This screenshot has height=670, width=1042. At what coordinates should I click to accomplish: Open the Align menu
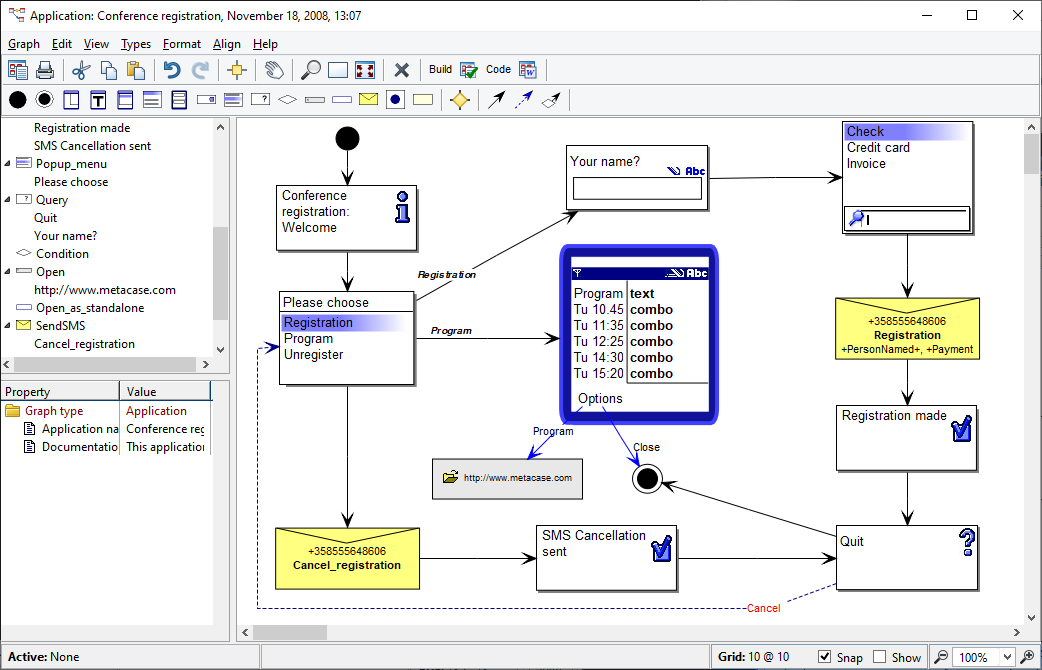[x=227, y=44]
